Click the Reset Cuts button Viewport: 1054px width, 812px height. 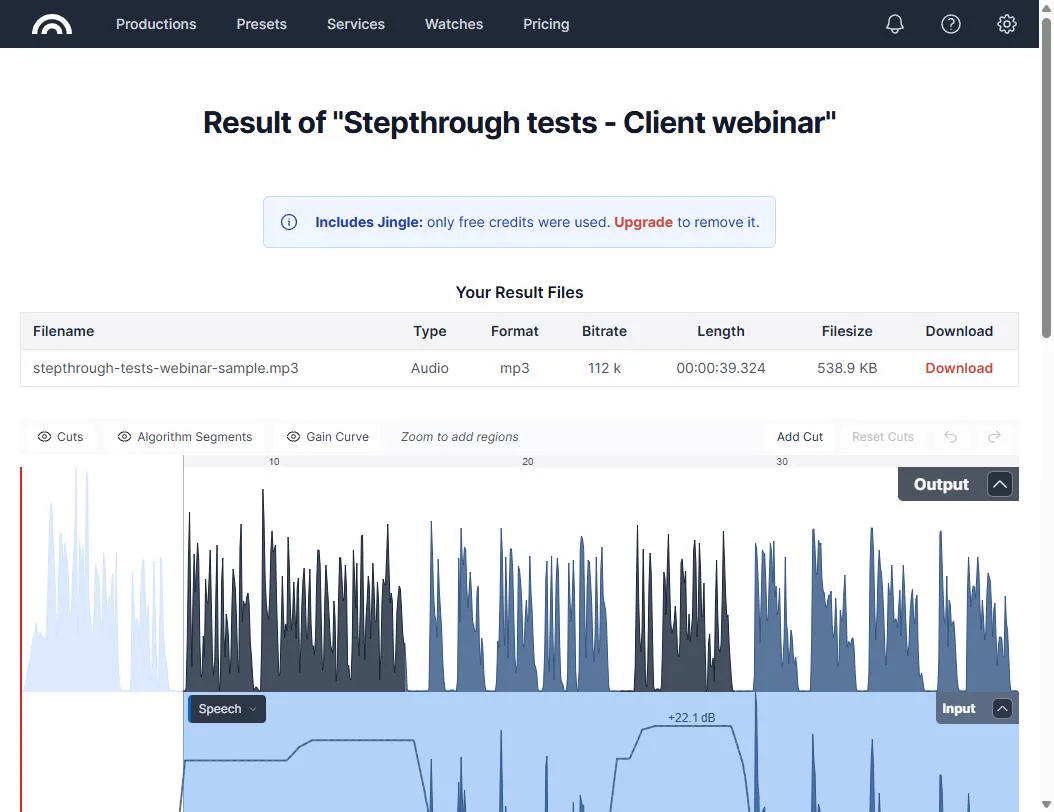(883, 437)
